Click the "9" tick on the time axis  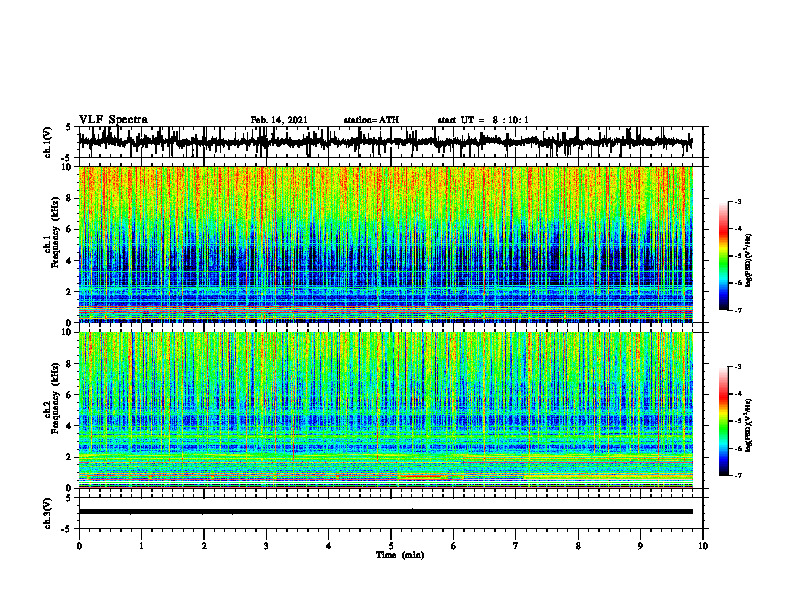coord(640,546)
